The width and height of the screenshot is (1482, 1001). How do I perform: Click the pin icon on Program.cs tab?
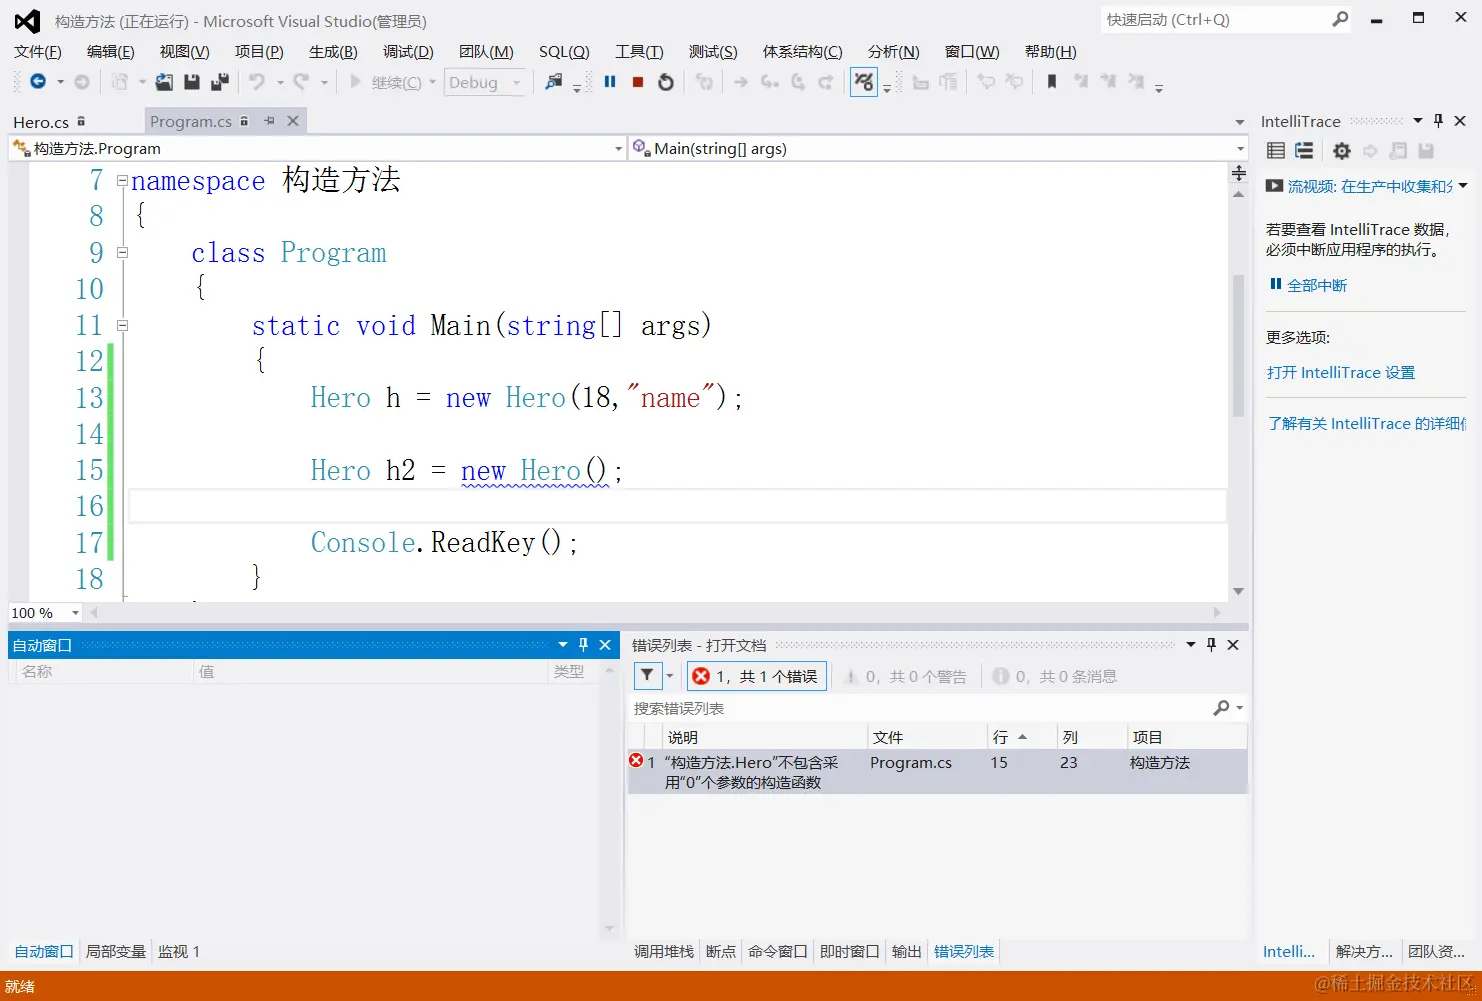pos(269,121)
